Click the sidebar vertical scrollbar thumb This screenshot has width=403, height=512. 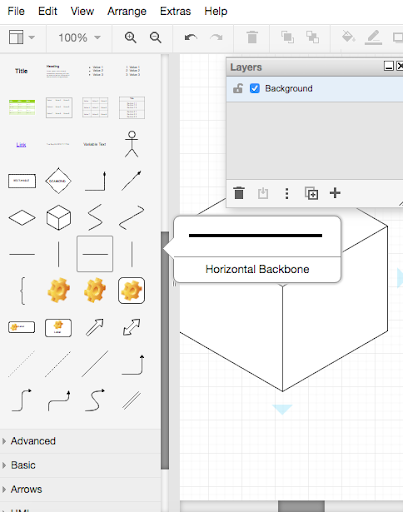tap(165, 350)
